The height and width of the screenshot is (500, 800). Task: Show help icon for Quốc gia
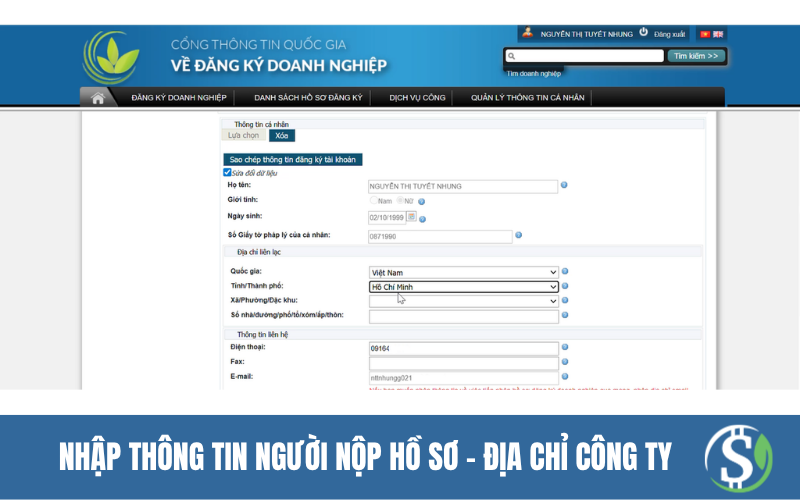[x=565, y=271]
